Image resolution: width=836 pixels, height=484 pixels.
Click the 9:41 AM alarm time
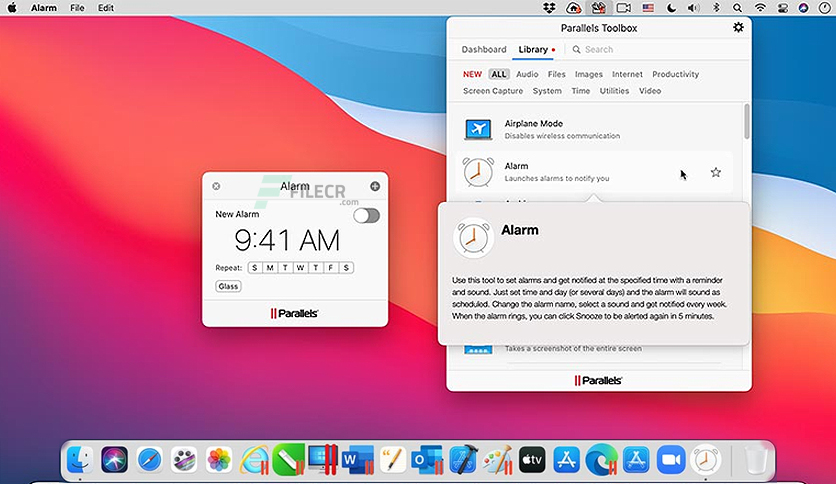point(287,240)
